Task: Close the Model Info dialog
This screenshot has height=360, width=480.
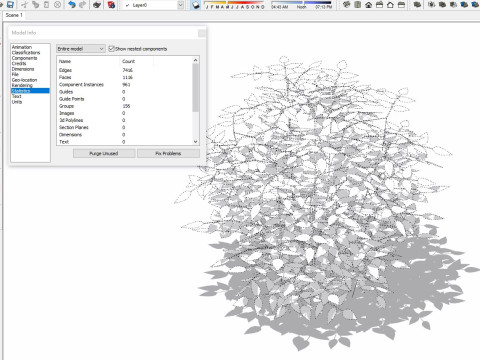Action: (x=202, y=33)
